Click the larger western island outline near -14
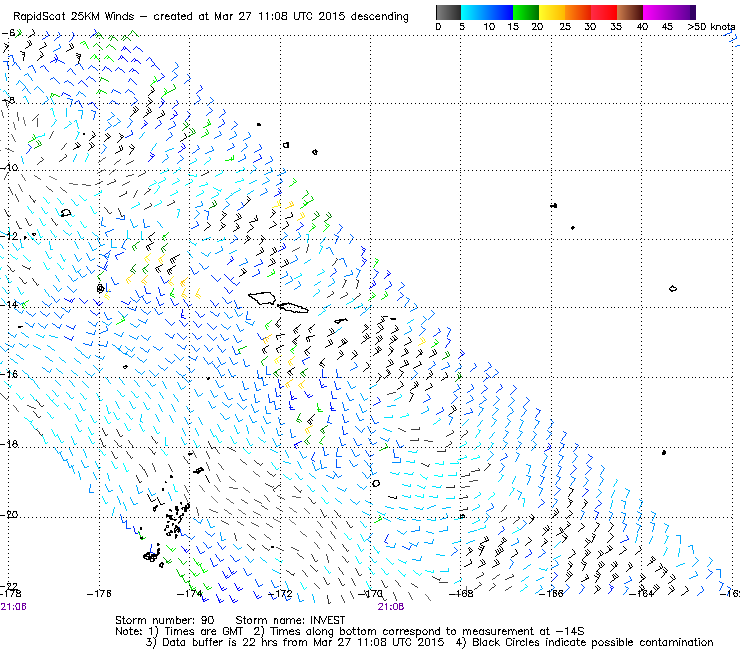This screenshot has width=740, height=650. 262,298
